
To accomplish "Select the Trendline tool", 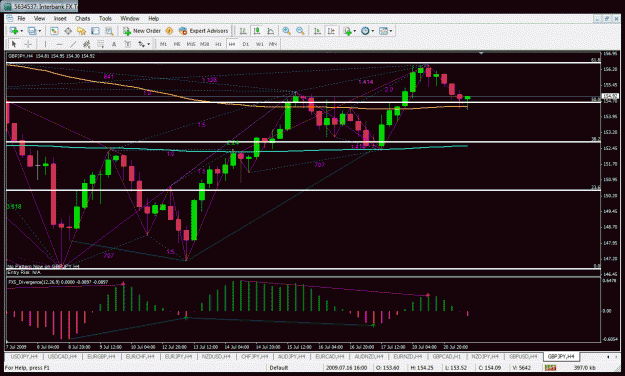I will click(73, 44).
